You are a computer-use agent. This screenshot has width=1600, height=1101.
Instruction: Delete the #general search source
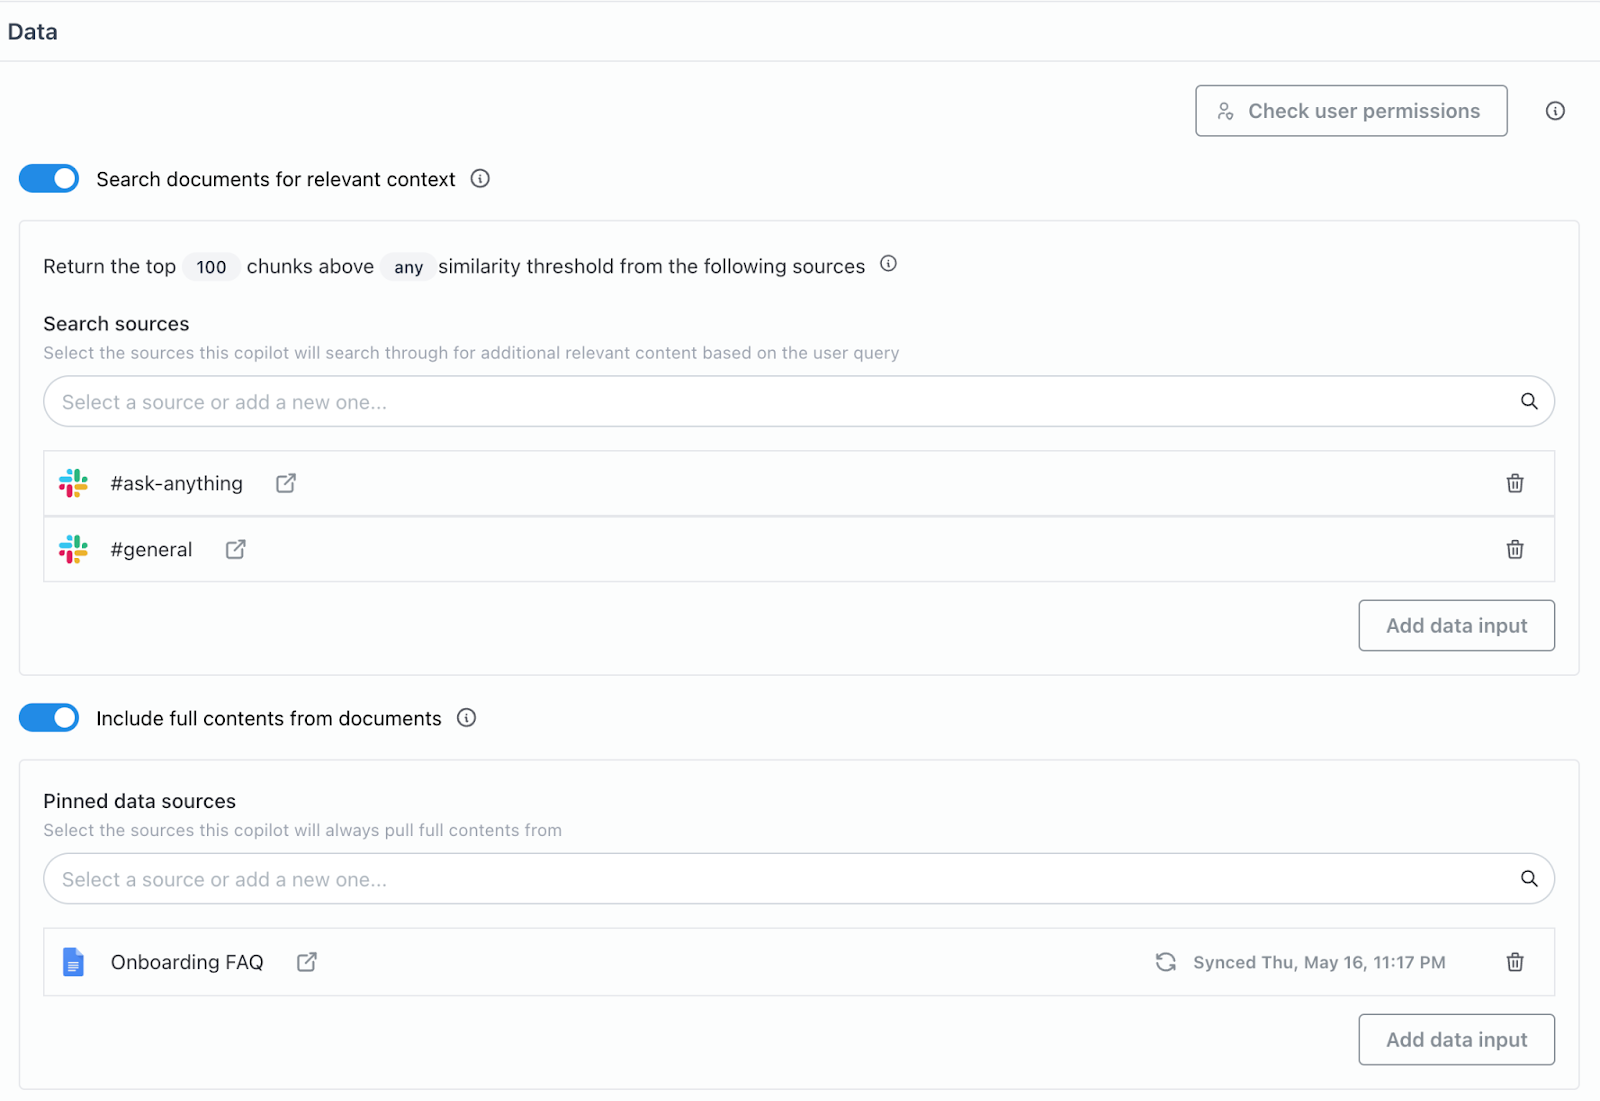1515,550
